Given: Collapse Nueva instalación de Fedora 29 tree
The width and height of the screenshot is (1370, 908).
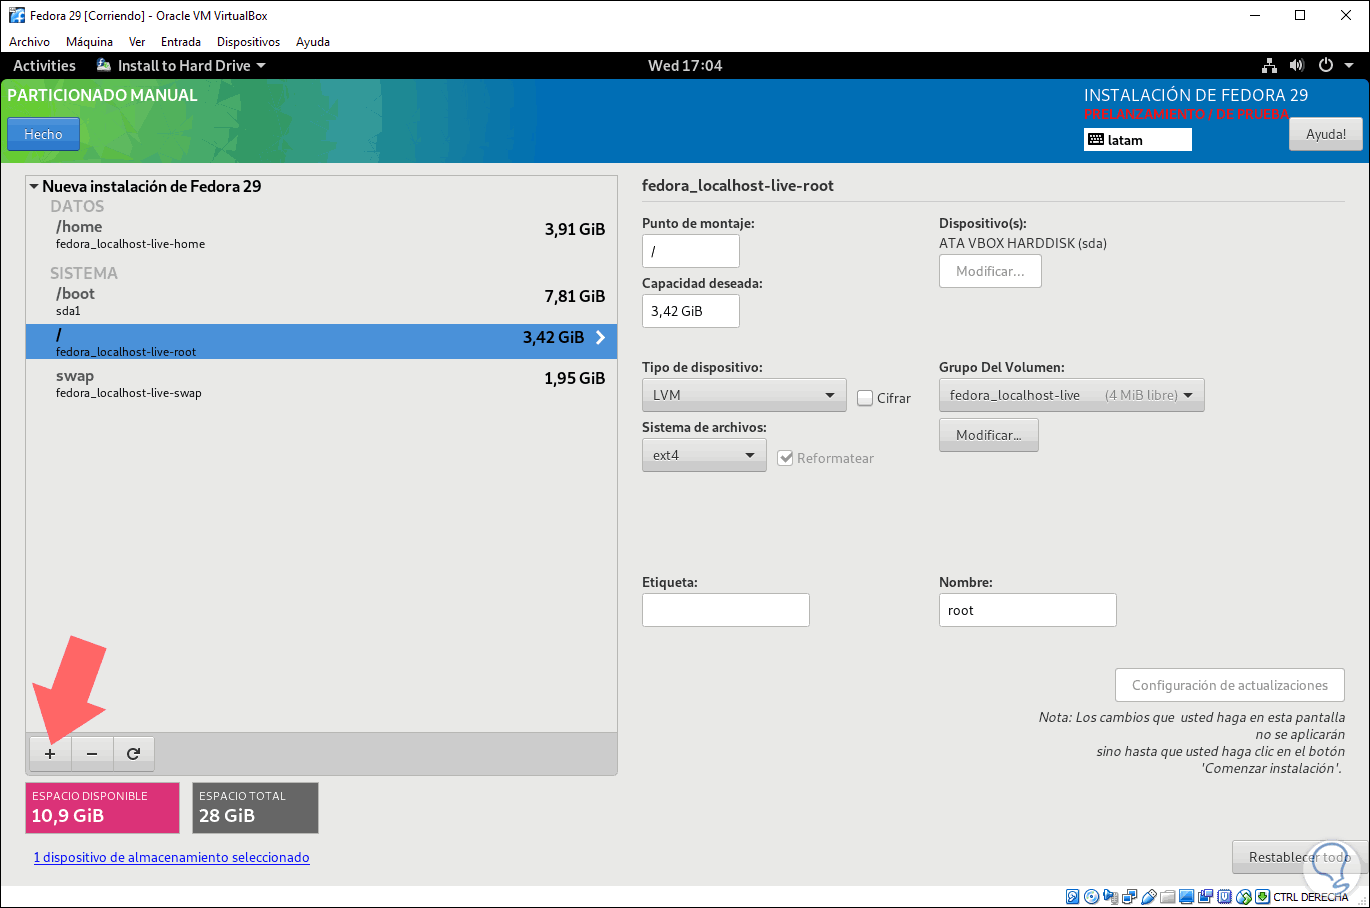Looking at the screenshot, I should point(34,186).
